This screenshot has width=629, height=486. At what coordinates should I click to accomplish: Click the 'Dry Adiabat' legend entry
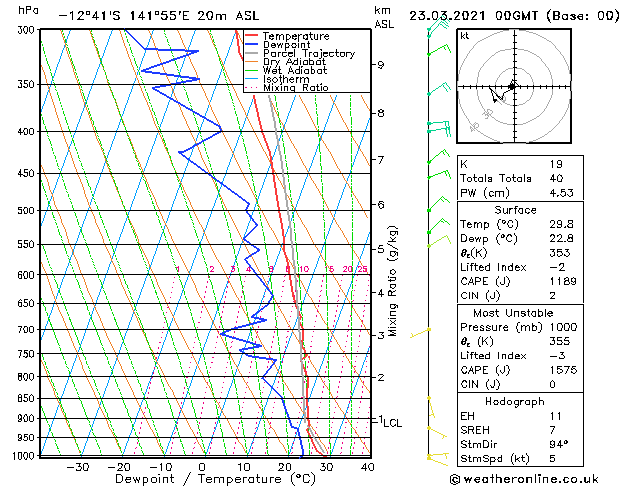294,62
